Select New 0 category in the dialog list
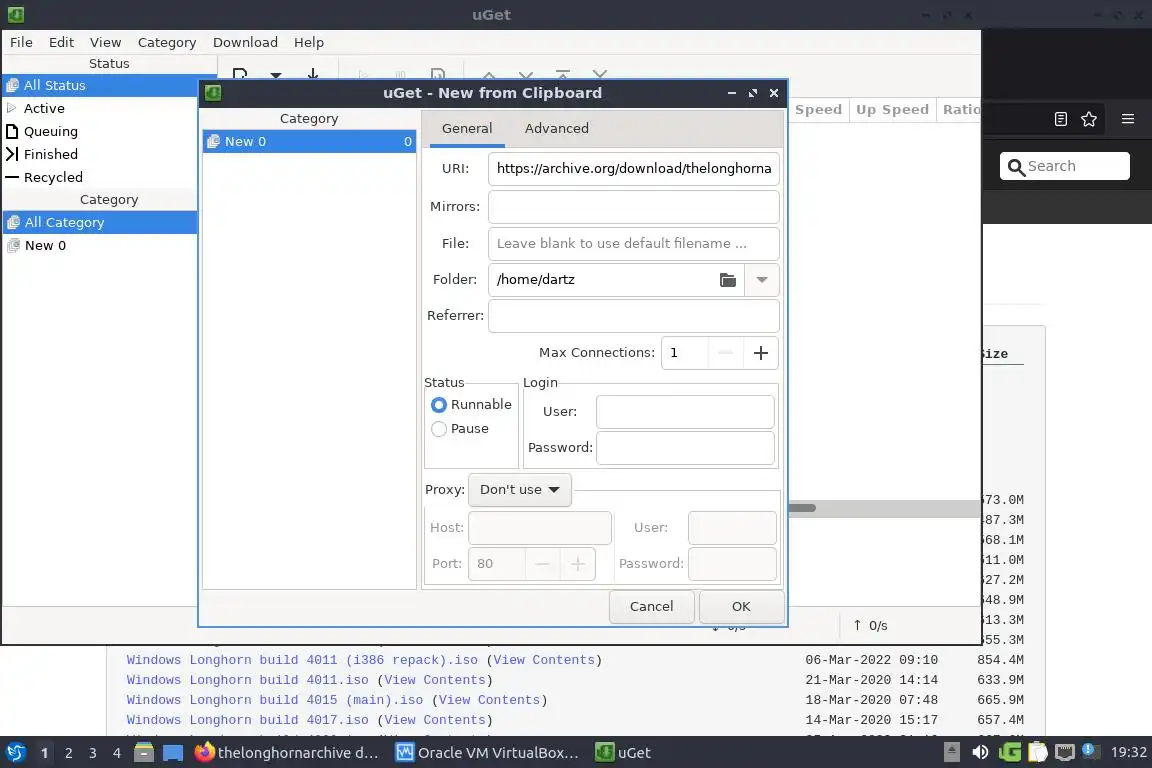 click(x=309, y=142)
